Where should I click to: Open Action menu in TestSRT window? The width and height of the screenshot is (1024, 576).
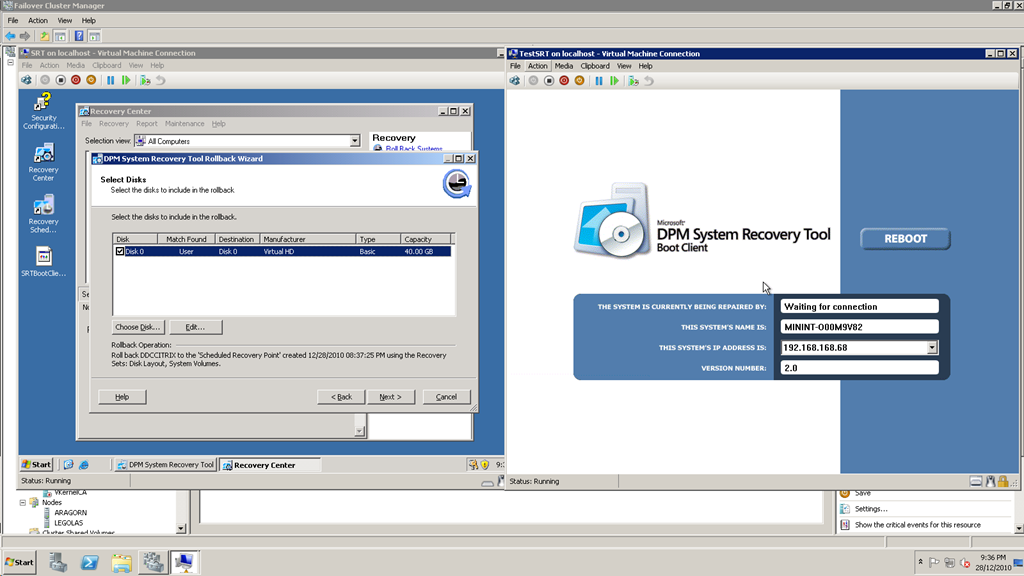tap(537, 66)
